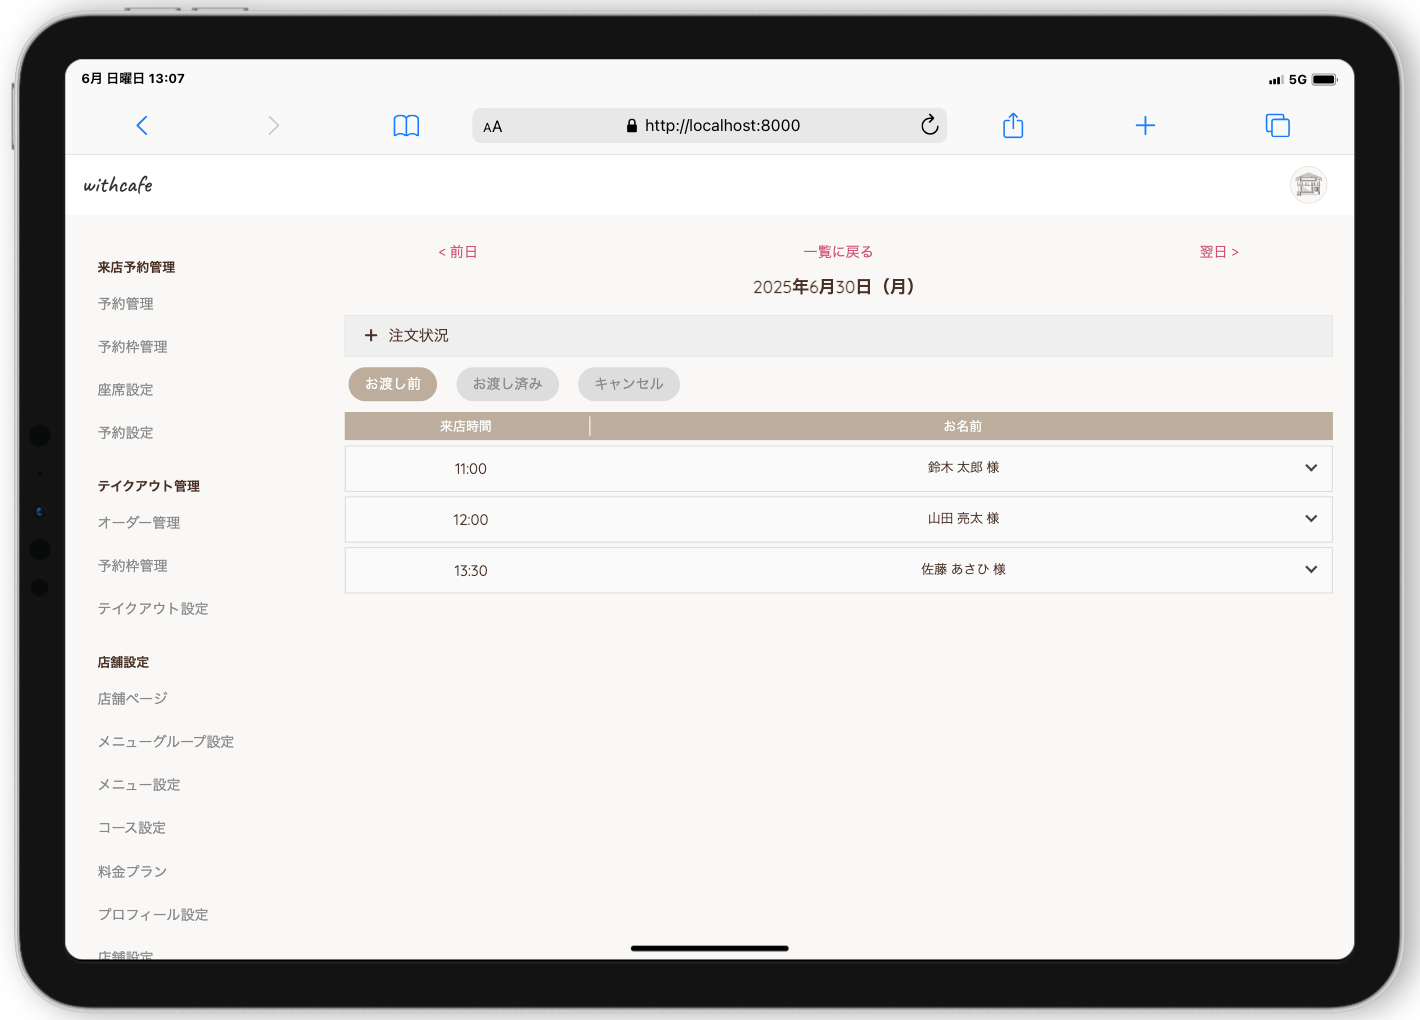Click the お名前 column header
The width and height of the screenshot is (1420, 1020).
click(963, 426)
